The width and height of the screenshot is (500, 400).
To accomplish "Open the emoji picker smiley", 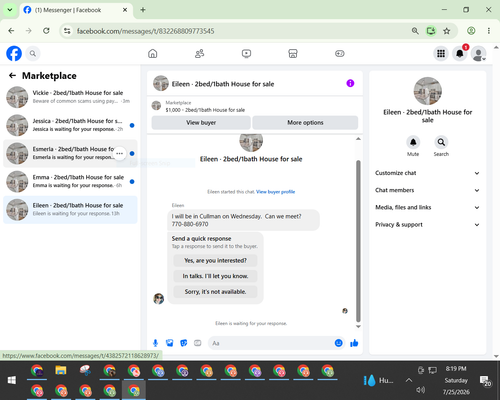I will click(x=338, y=343).
